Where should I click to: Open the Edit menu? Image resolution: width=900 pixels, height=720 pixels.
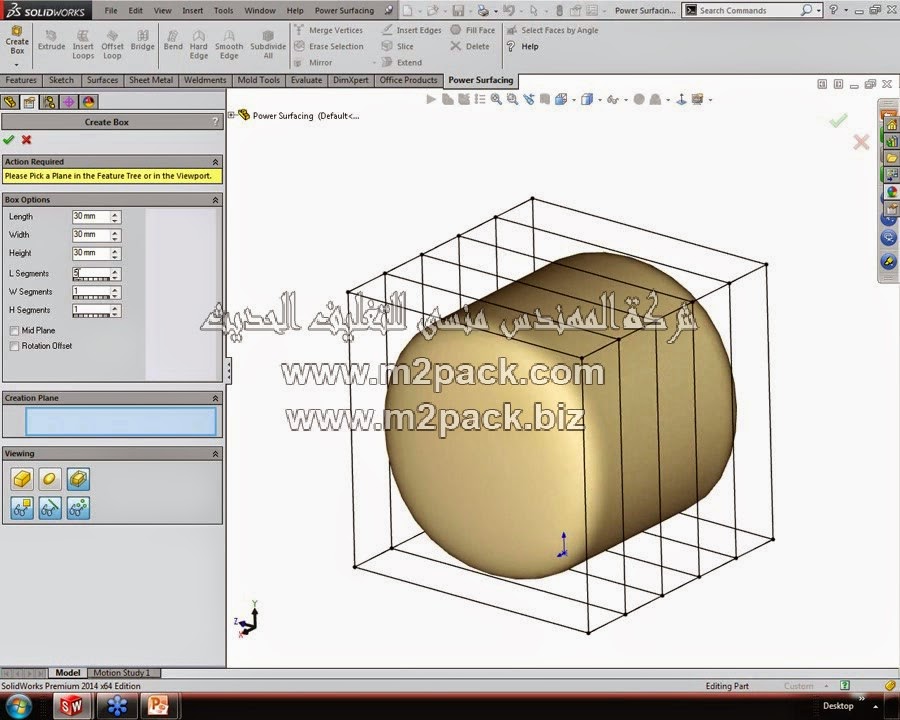(135, 10)
